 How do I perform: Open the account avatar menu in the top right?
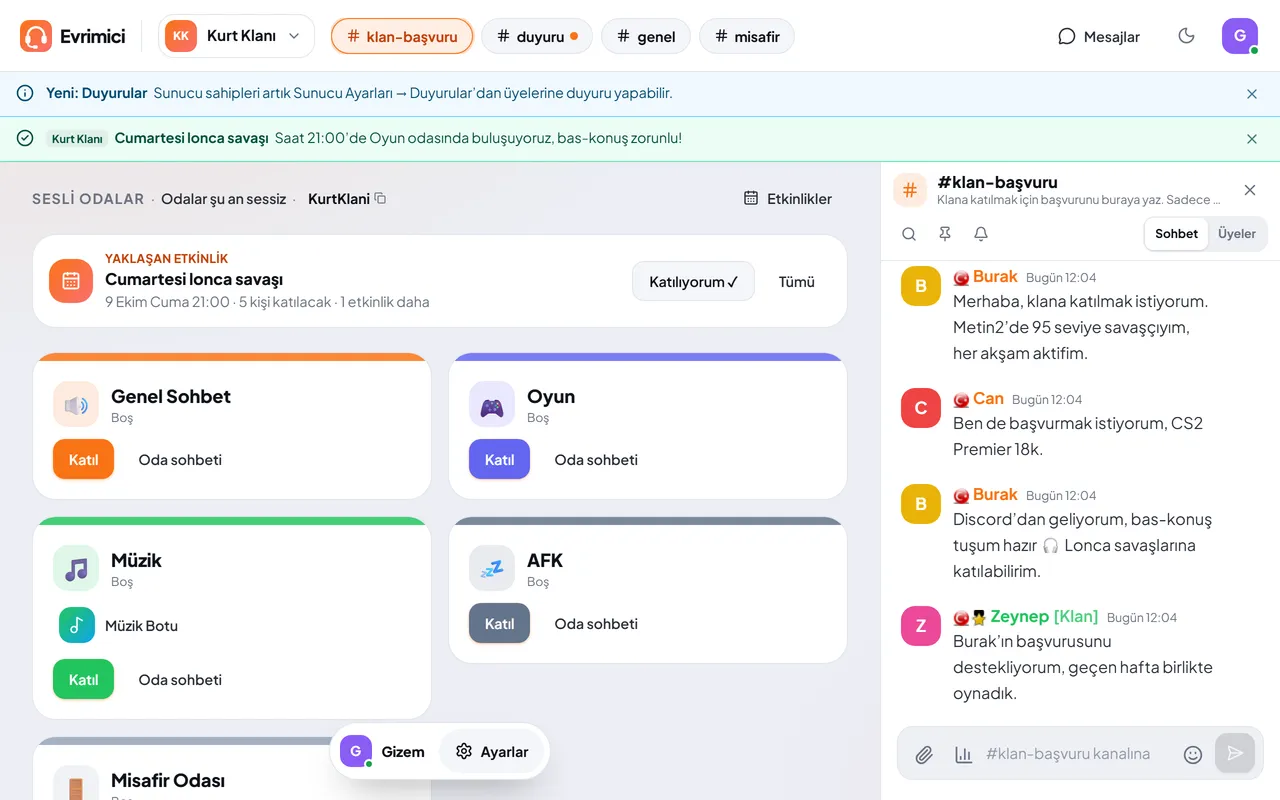pyautogui.click(x=1240, y=36)
